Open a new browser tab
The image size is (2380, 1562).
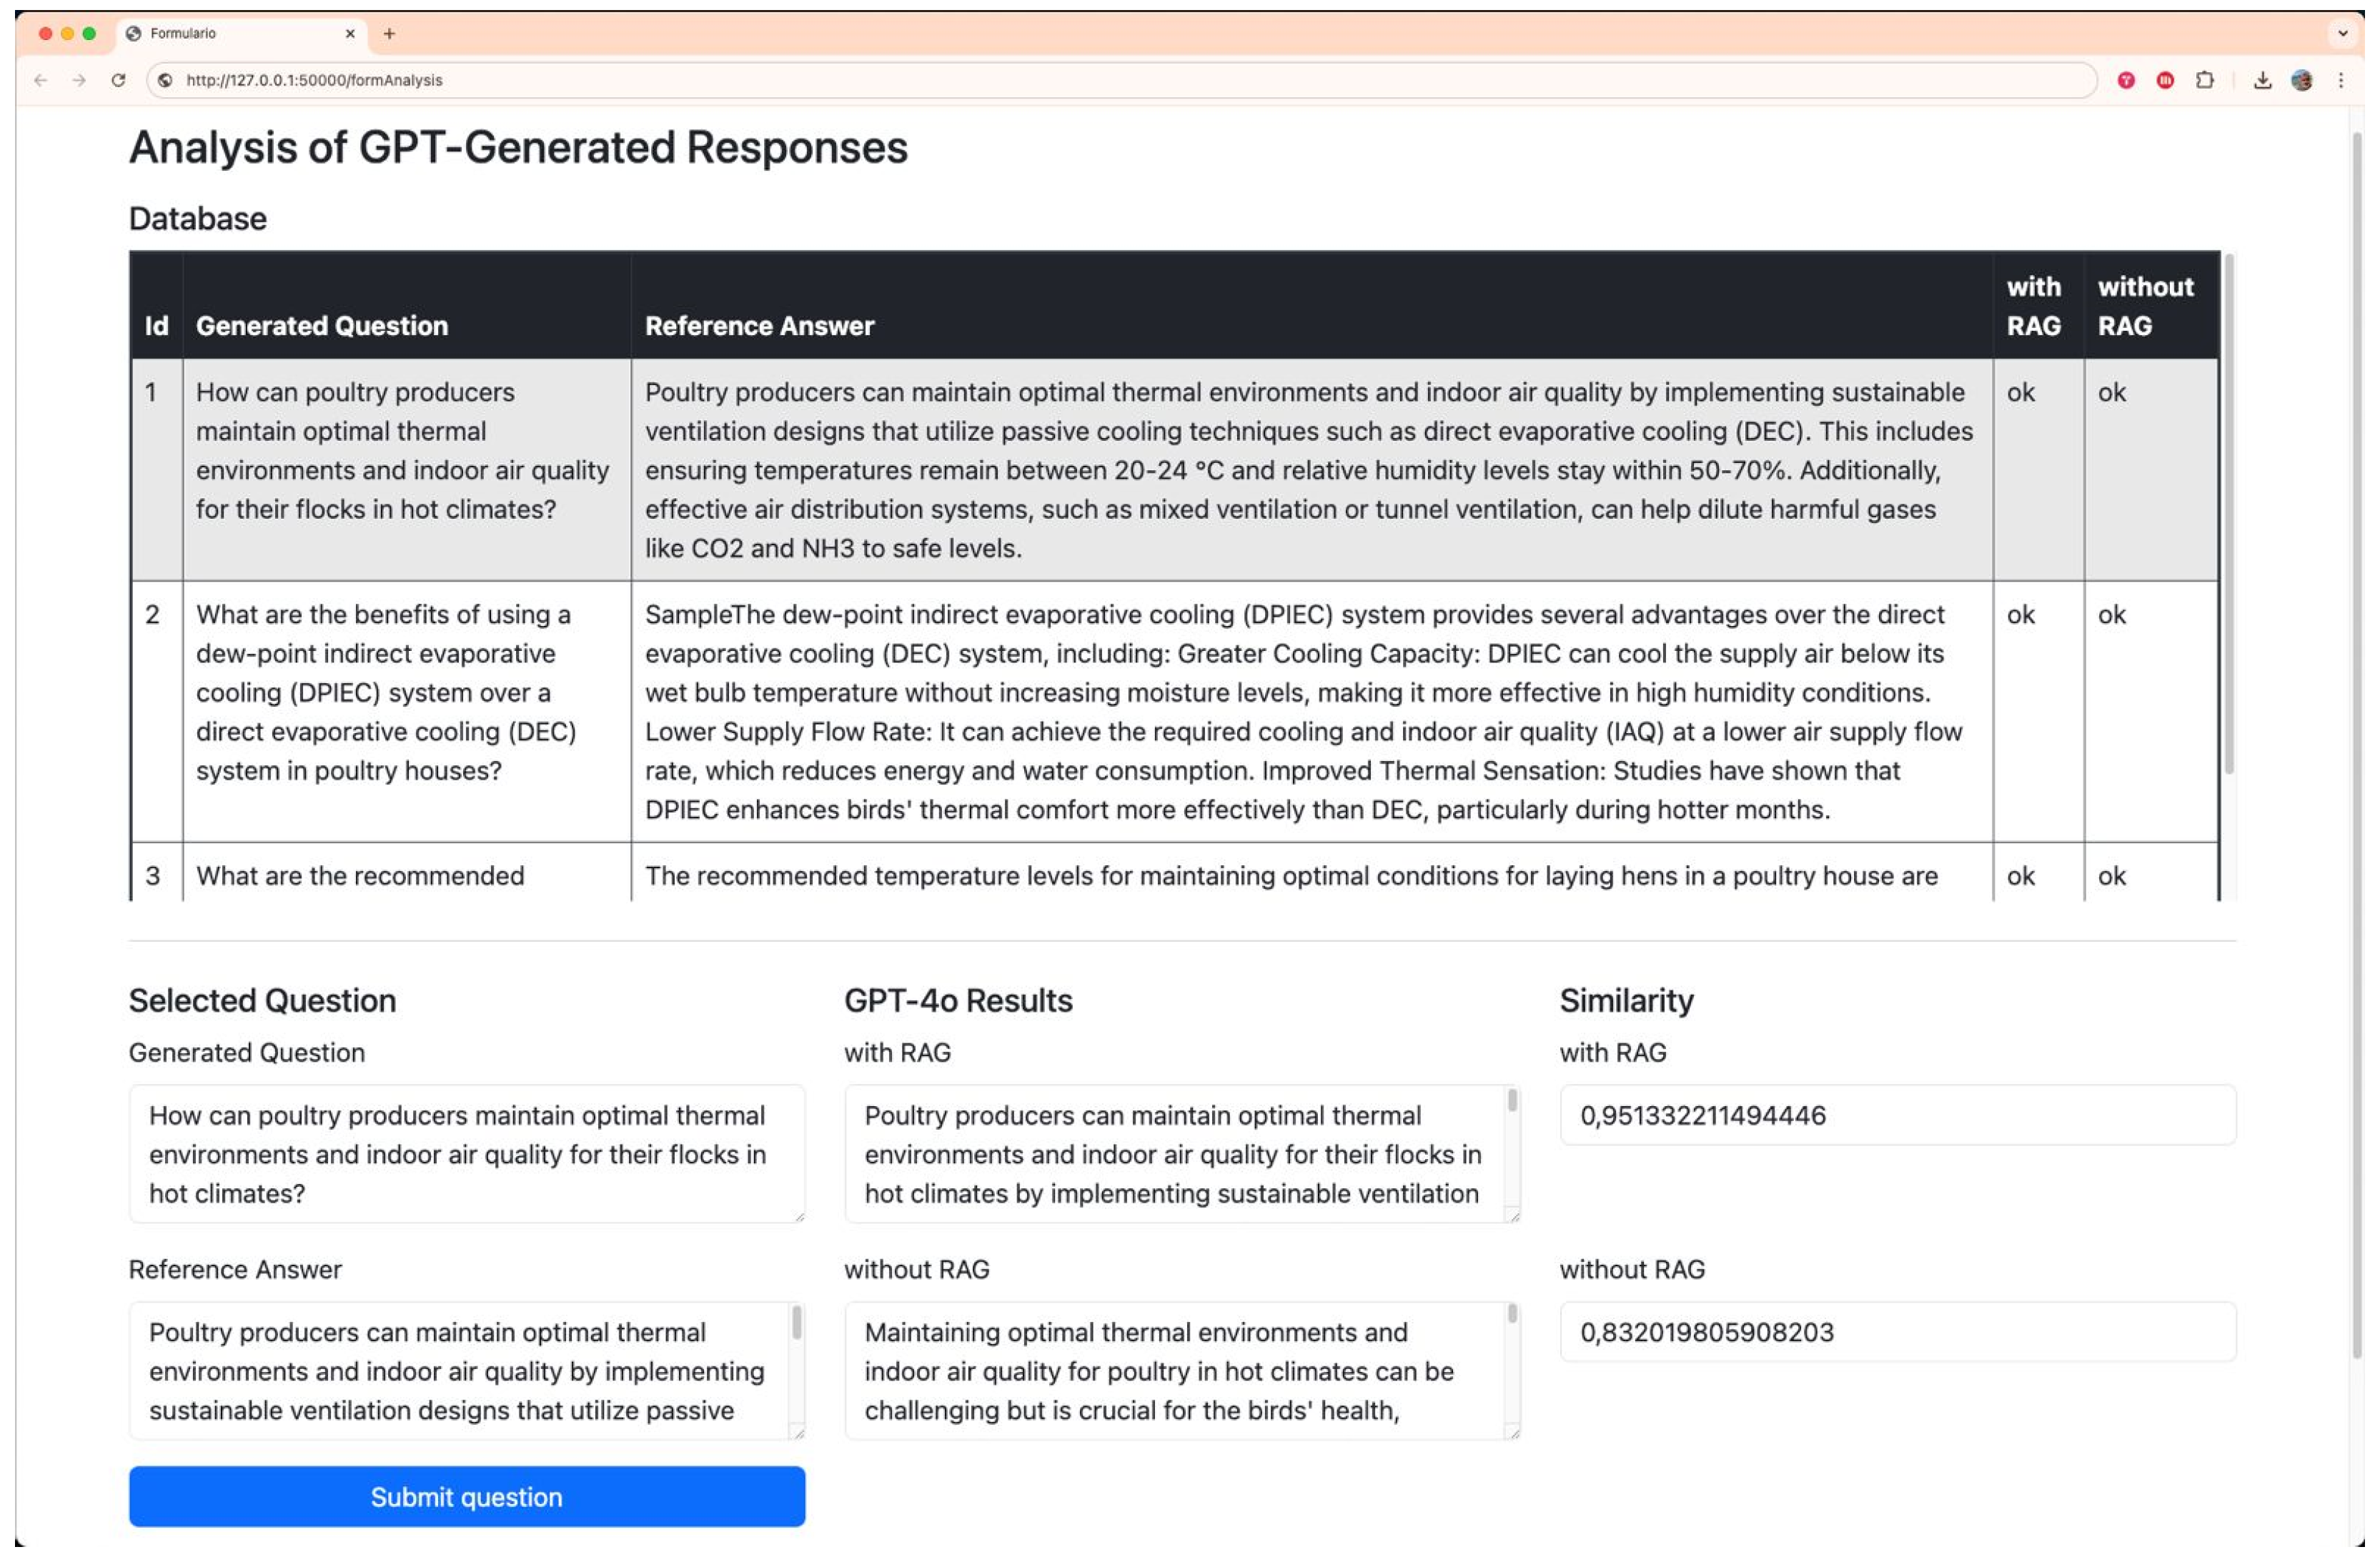click(x=389, y=34)
